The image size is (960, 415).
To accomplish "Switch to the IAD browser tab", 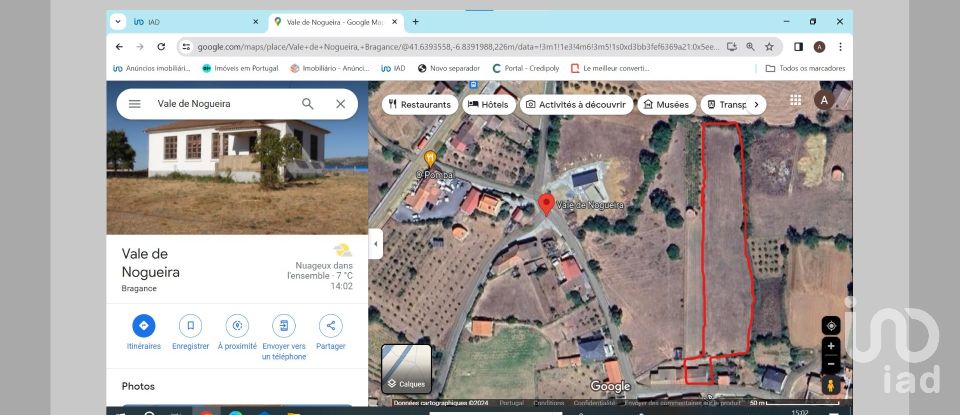I will pos(190,22).
